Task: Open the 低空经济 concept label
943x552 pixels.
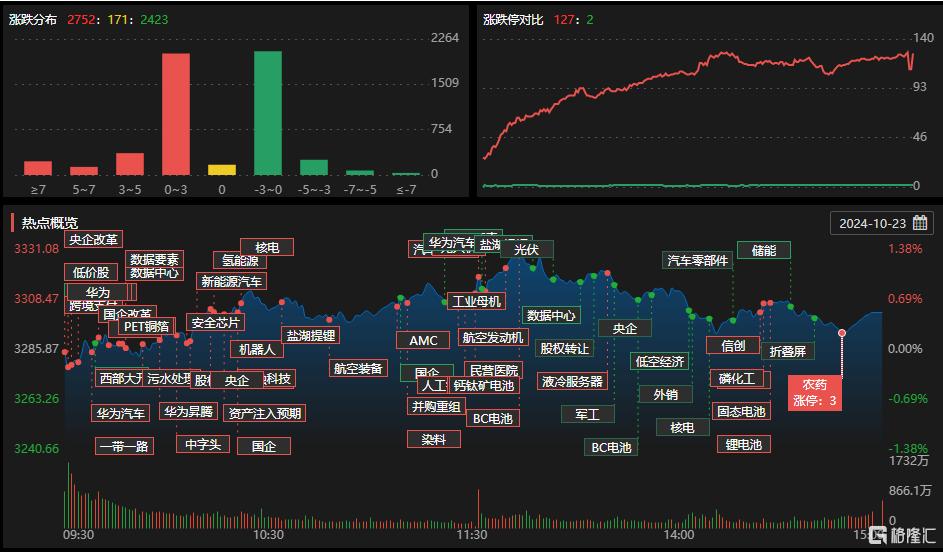Action: coord(660,361)
